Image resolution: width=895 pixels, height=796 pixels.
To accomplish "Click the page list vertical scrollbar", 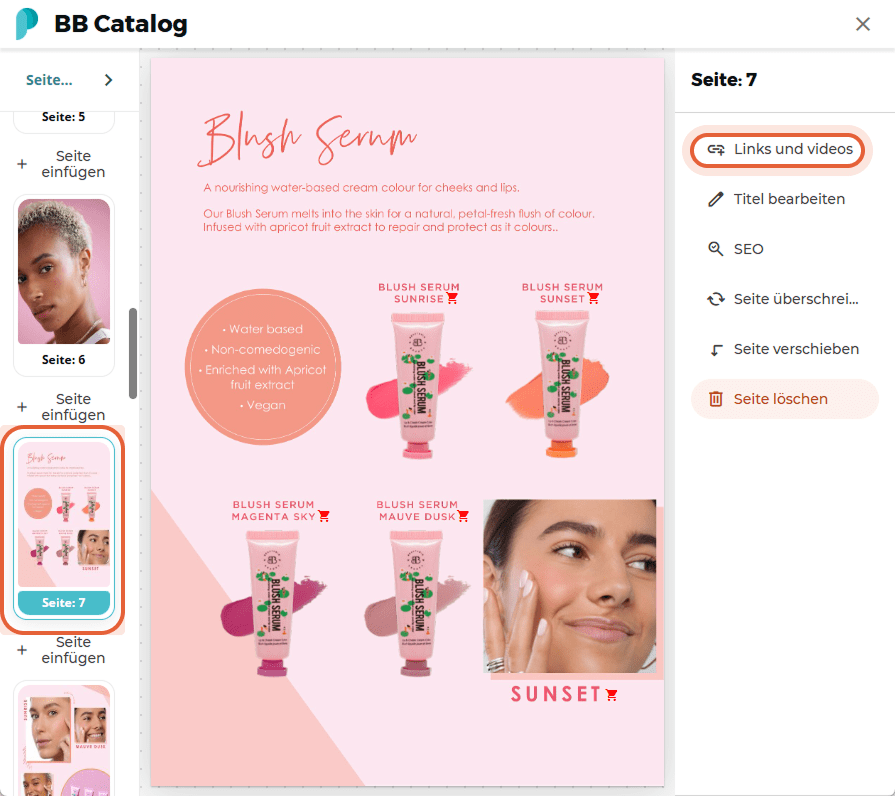I will [x=133, y=354].
